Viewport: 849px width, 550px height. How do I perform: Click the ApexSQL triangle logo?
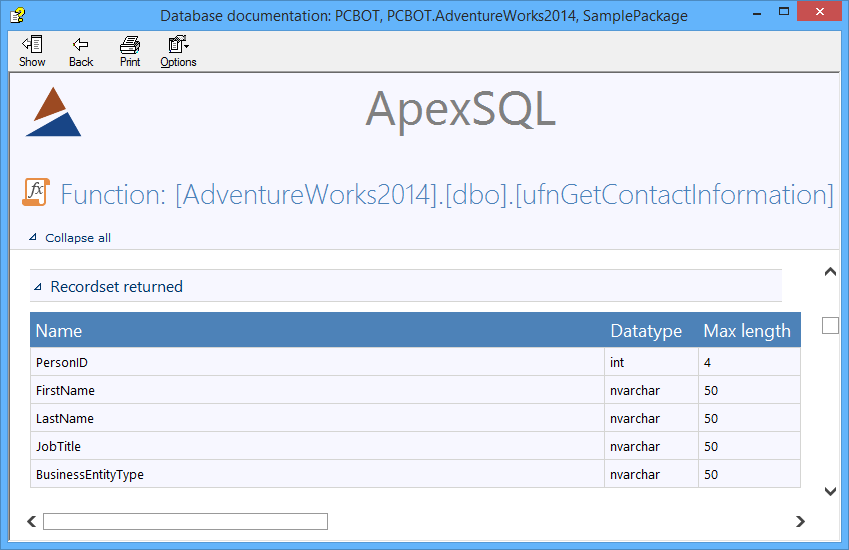53,112
